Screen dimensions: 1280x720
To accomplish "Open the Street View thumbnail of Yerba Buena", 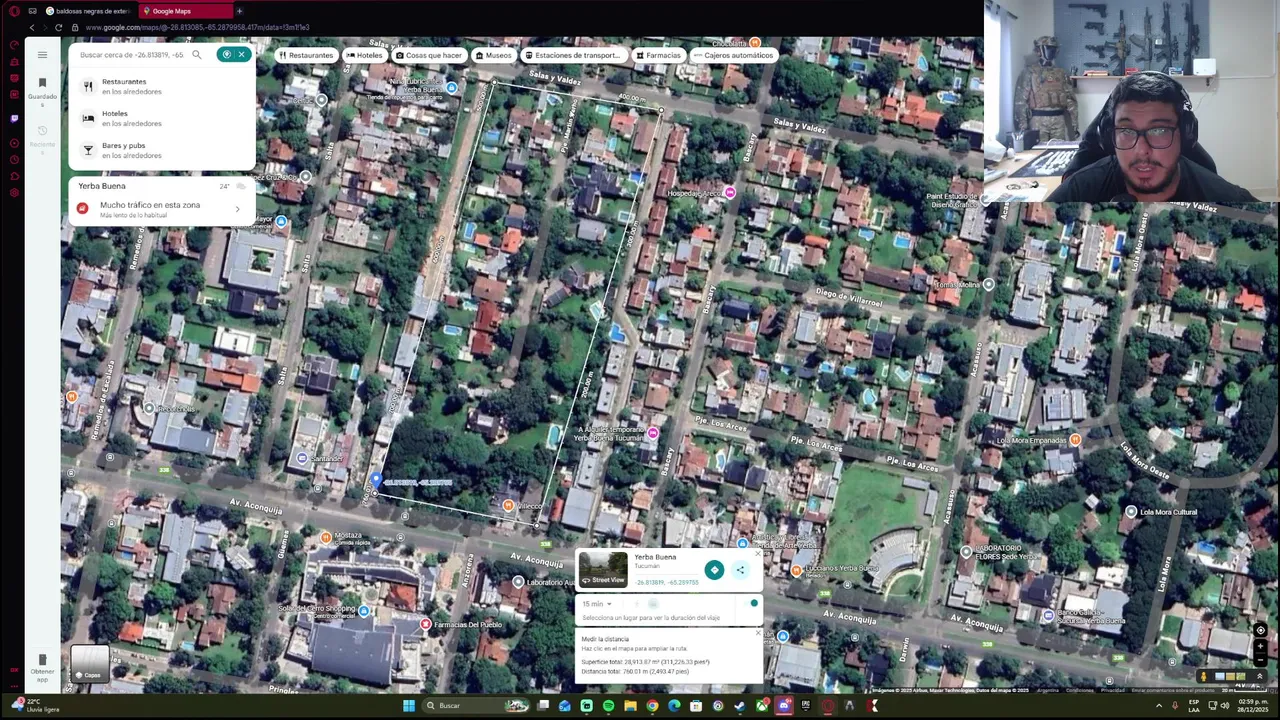I will click(x=603, y=568).
